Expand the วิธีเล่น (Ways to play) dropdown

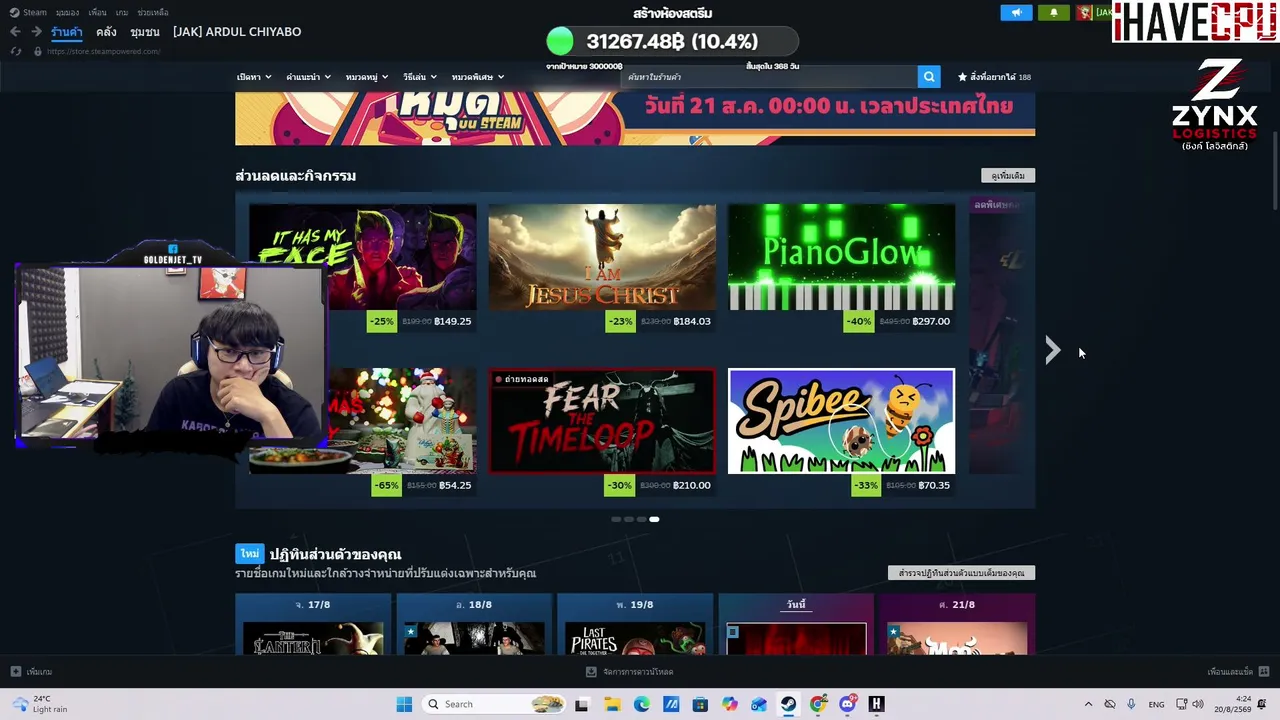[420, 77]
